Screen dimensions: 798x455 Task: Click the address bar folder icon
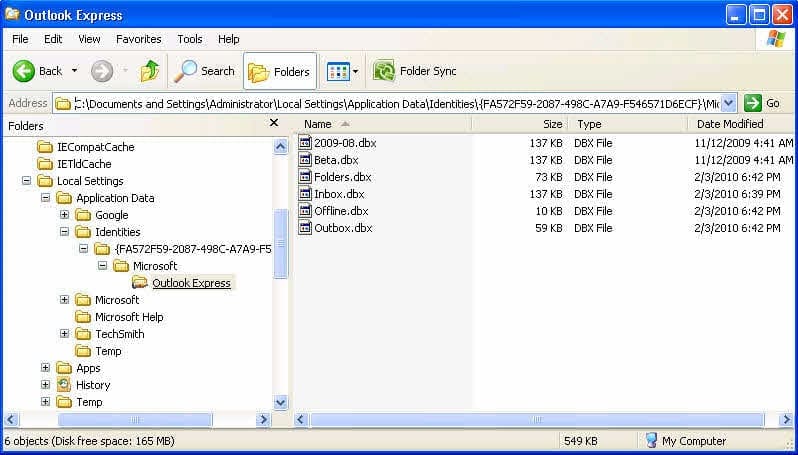coord(63,104)
